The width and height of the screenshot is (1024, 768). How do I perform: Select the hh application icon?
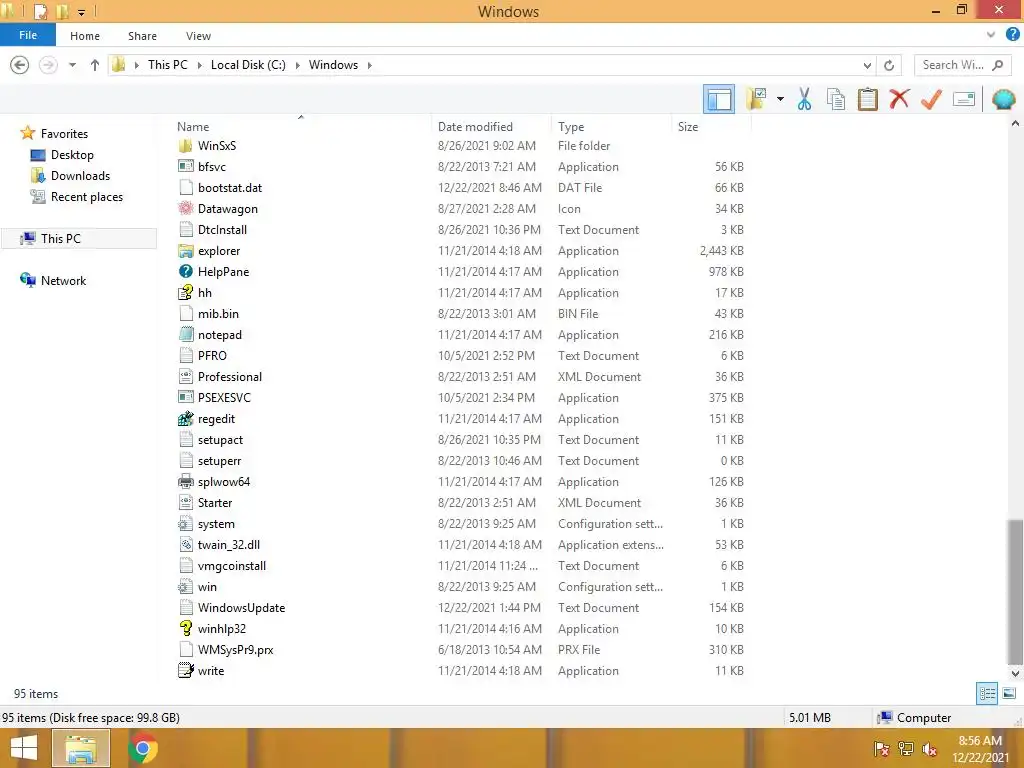point(185,293)
